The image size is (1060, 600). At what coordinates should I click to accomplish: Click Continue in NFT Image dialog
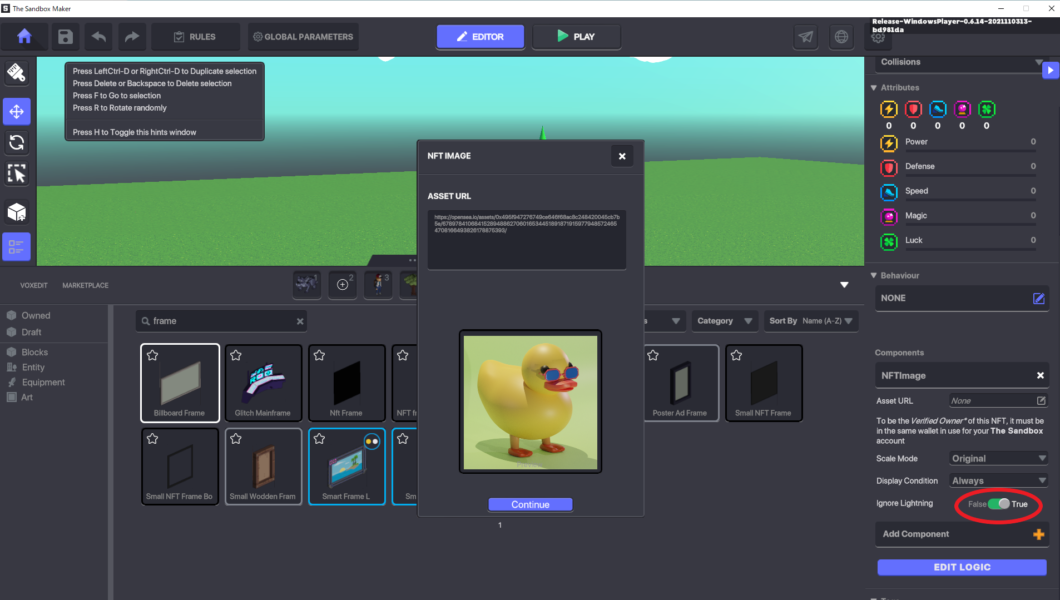click(x=530, y=505)
